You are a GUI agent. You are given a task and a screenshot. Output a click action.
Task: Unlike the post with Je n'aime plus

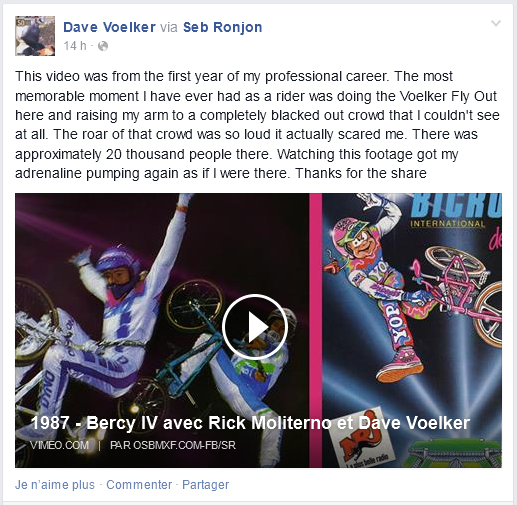tap(55, 485)
